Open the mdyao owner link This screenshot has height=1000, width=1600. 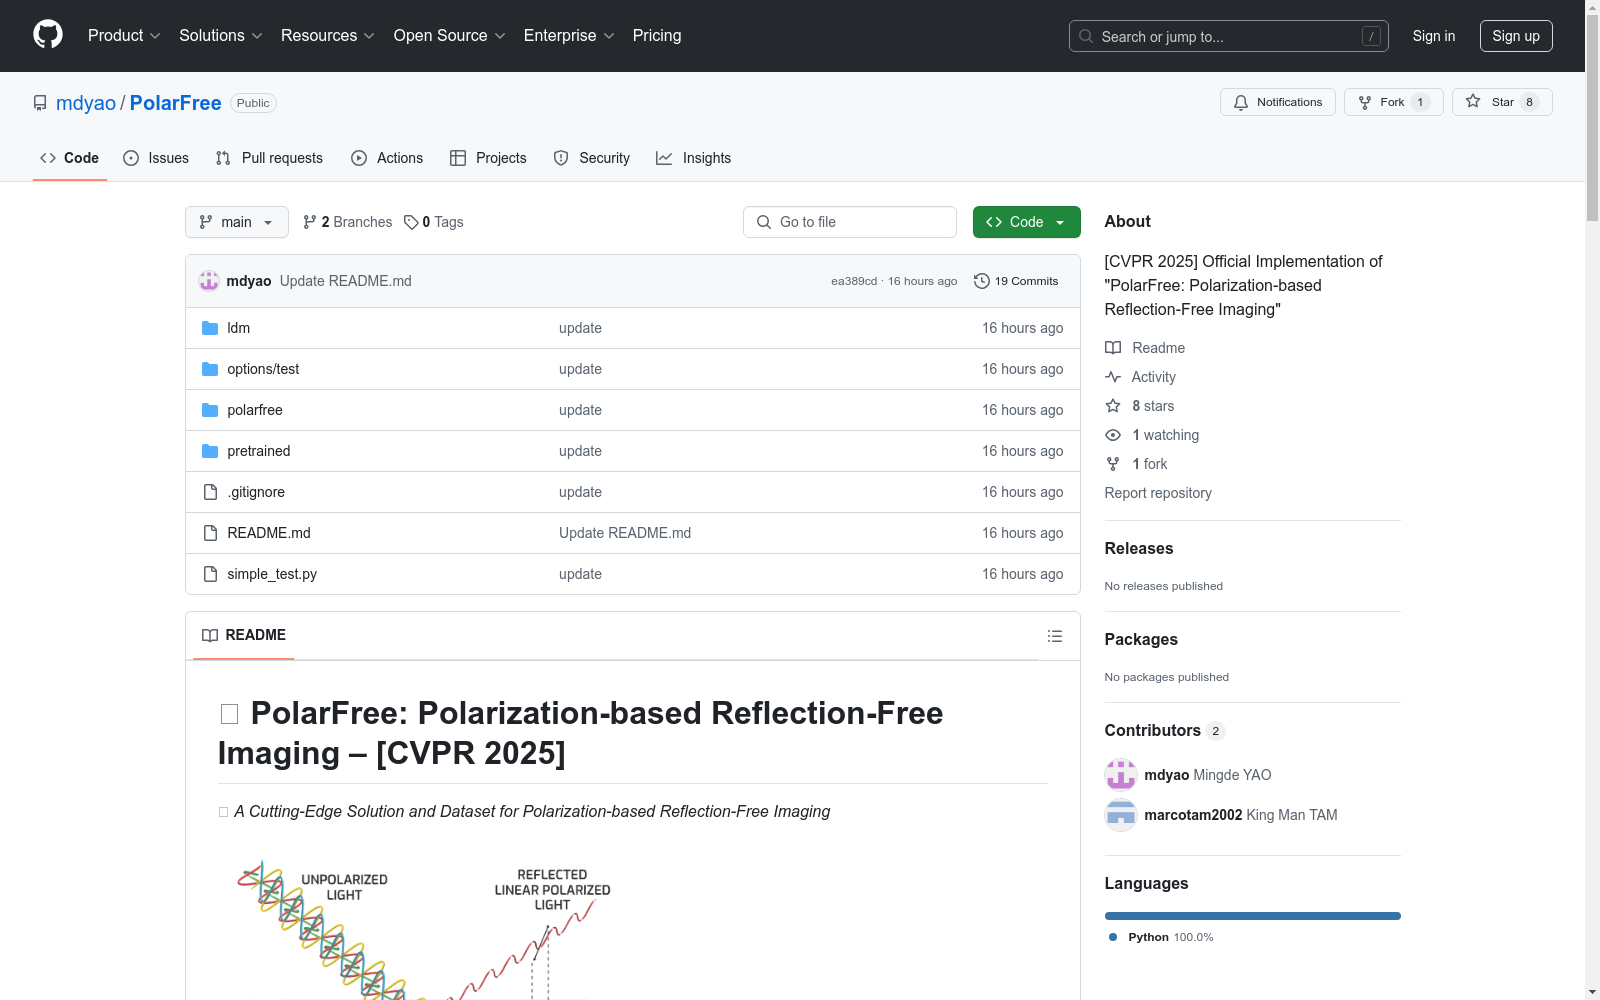tap(86, 103)
